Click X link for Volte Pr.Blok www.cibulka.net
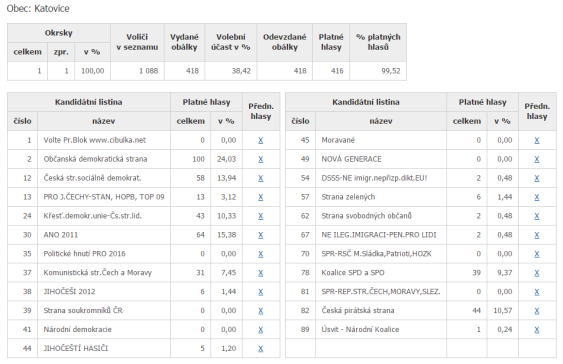 tap(261, 140)
